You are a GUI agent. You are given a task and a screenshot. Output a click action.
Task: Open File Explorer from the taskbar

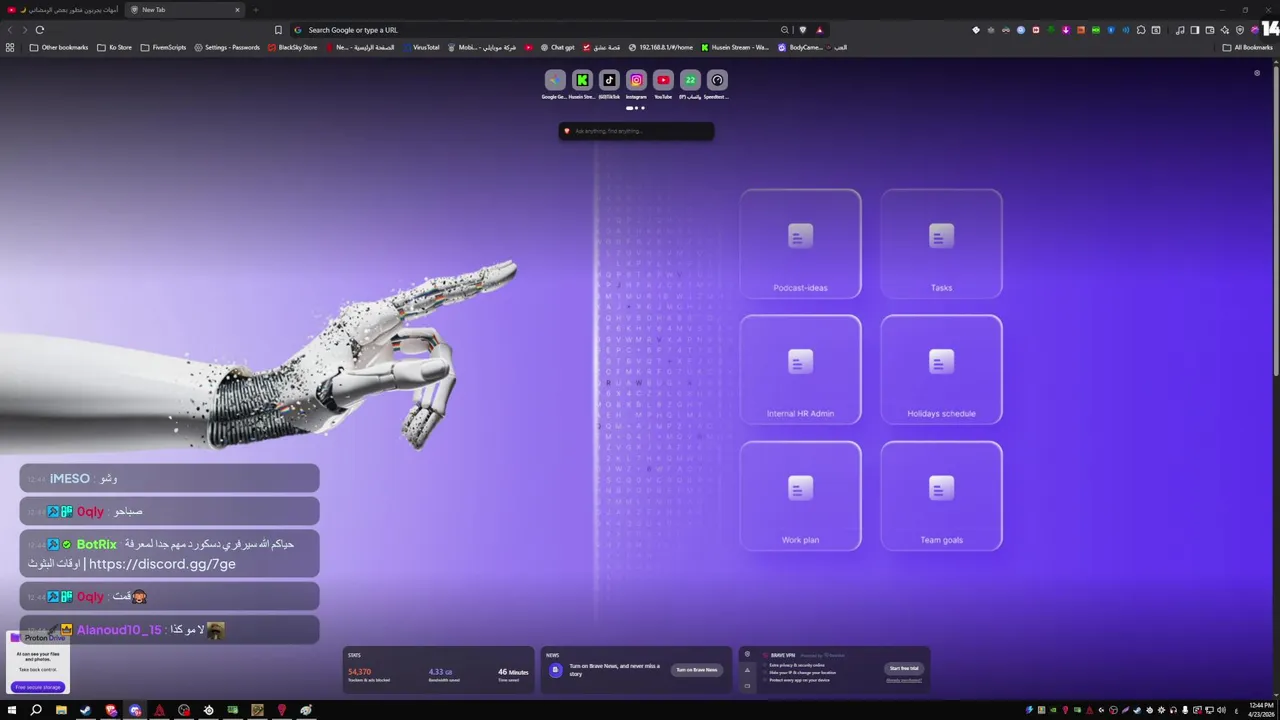61,711
